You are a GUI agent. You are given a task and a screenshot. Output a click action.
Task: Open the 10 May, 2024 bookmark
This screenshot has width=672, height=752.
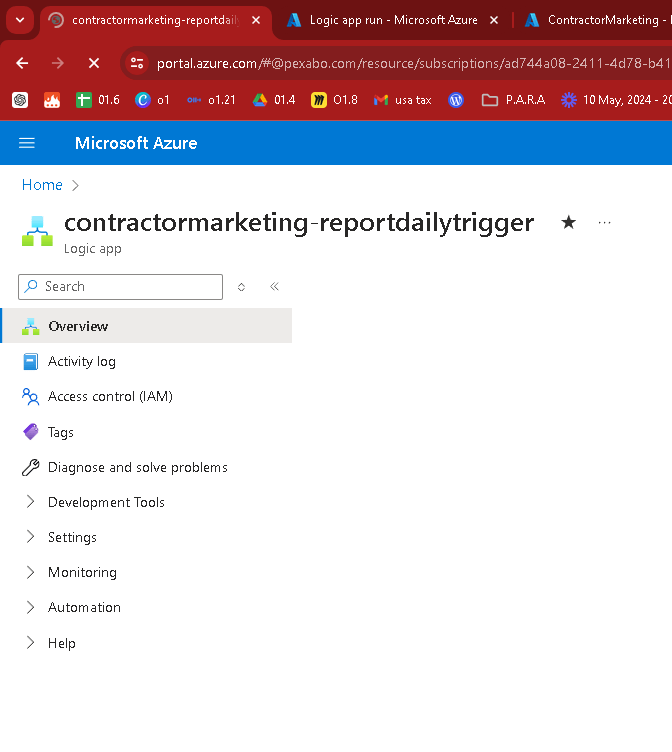pyautogui.click(x=616, y=100)
